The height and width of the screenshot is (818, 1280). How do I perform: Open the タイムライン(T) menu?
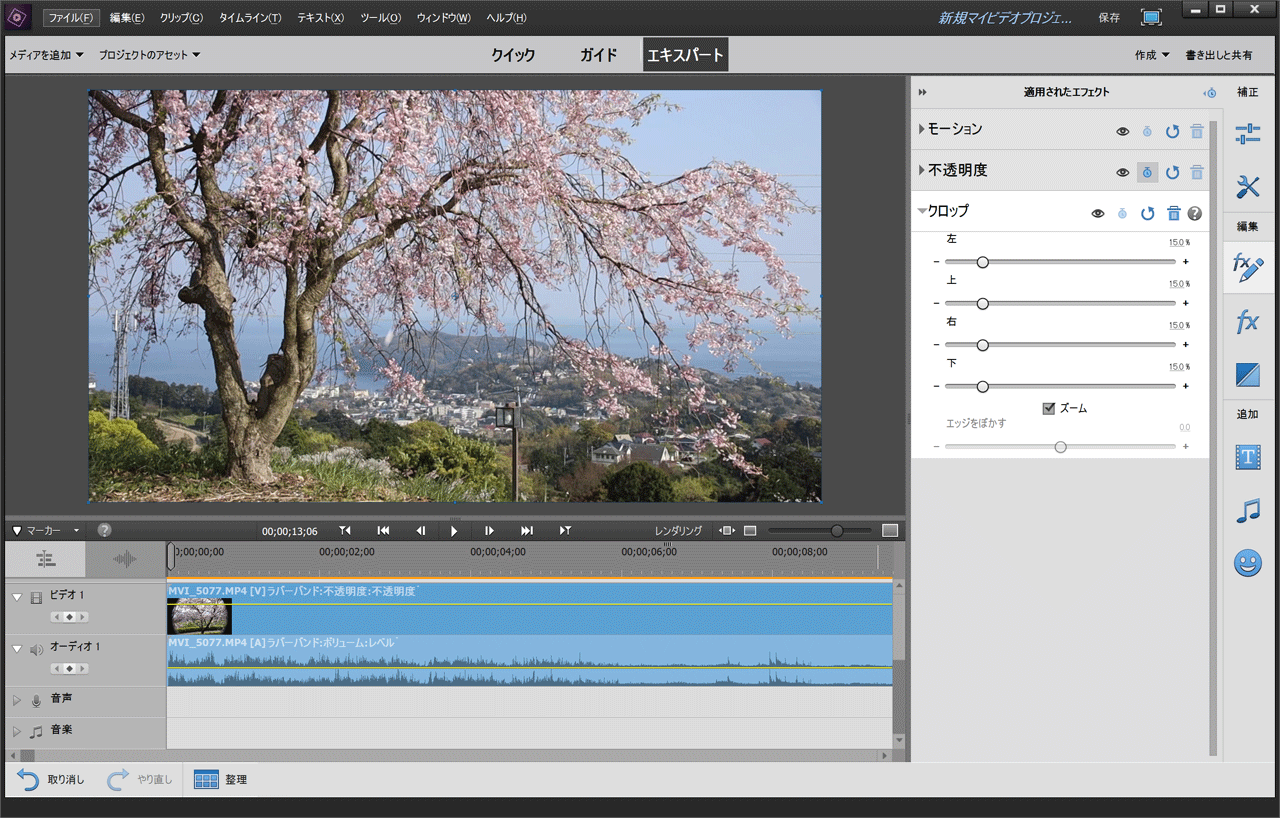(250, 18)
